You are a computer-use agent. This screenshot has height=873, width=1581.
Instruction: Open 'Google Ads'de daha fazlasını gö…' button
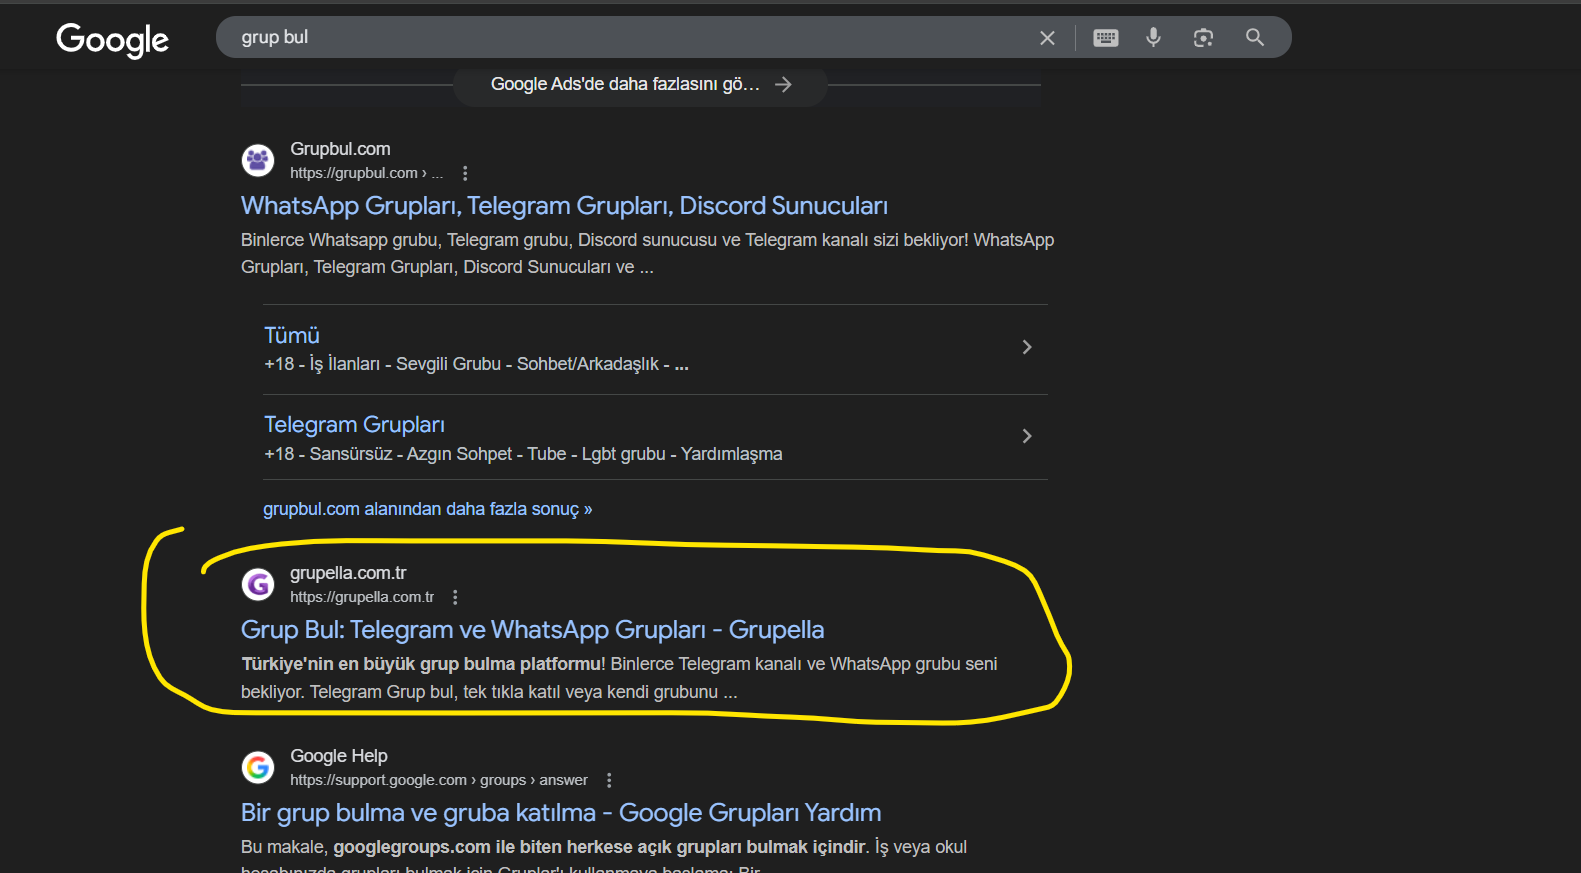point(641,85)
